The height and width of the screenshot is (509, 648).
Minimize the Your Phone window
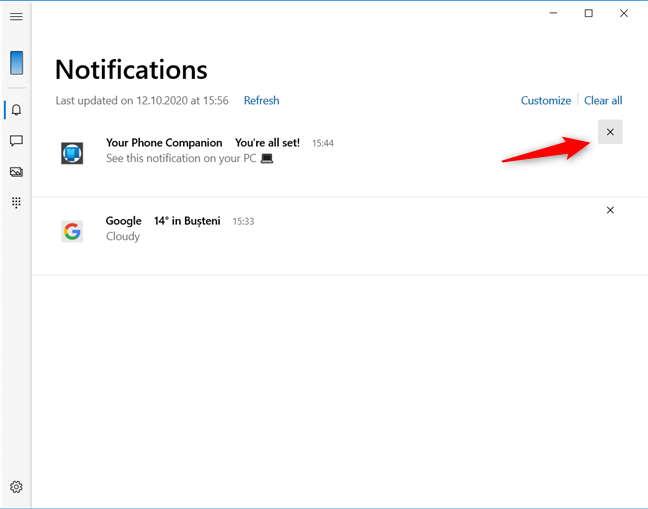(553, 13)
